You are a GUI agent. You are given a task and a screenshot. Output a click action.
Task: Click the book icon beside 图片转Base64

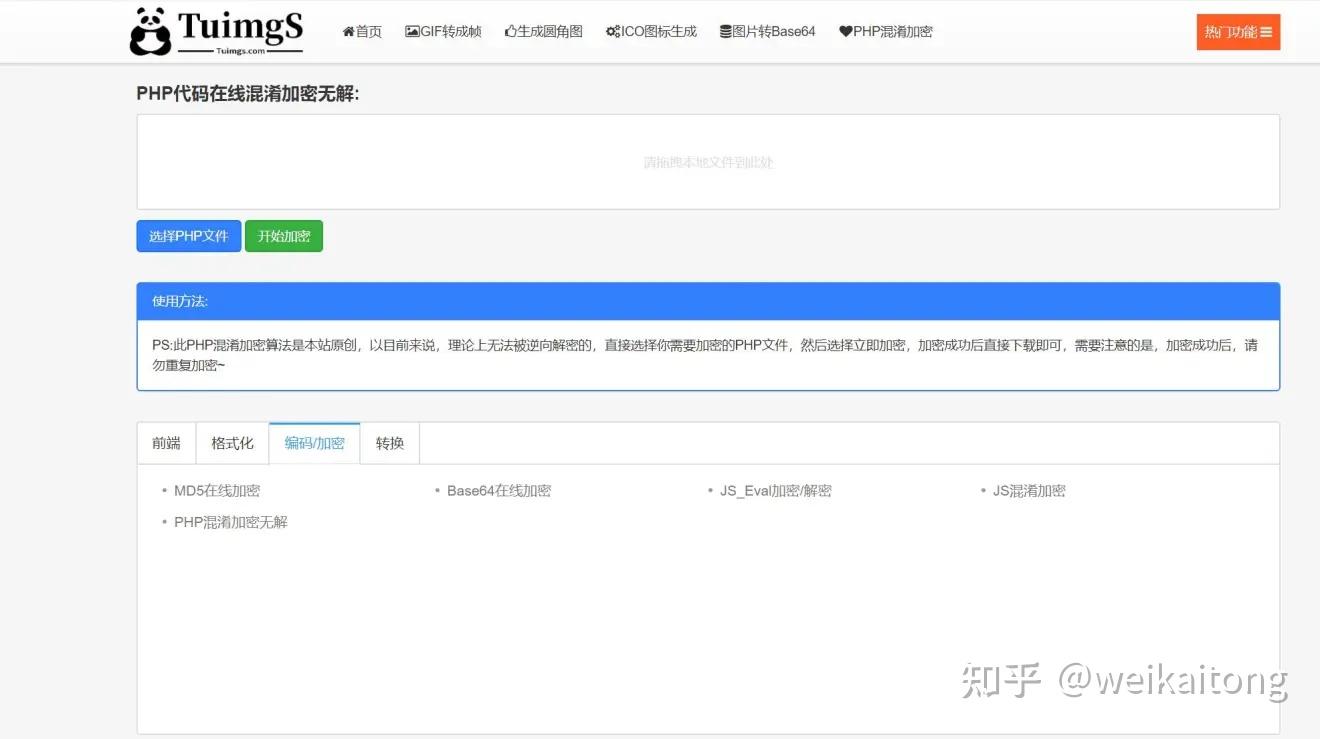[722, 31]
